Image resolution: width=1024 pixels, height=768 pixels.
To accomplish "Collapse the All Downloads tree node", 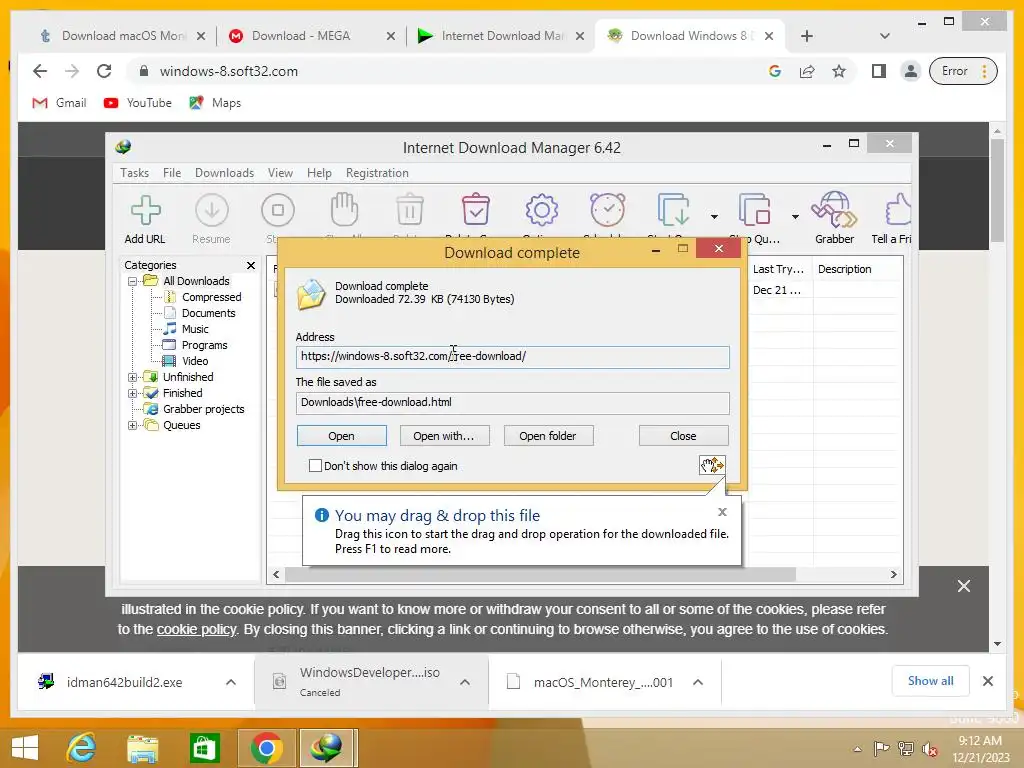I will pyautogui.click(x=133, y=281).
